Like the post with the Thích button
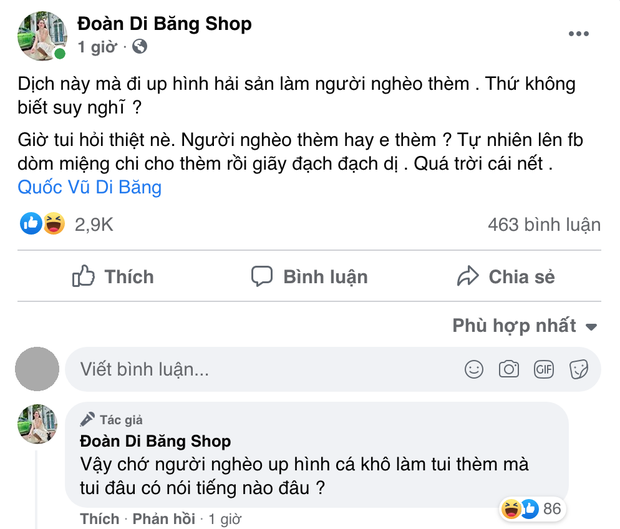The height and width of the screenshot is (529, 620). [113, 277]
